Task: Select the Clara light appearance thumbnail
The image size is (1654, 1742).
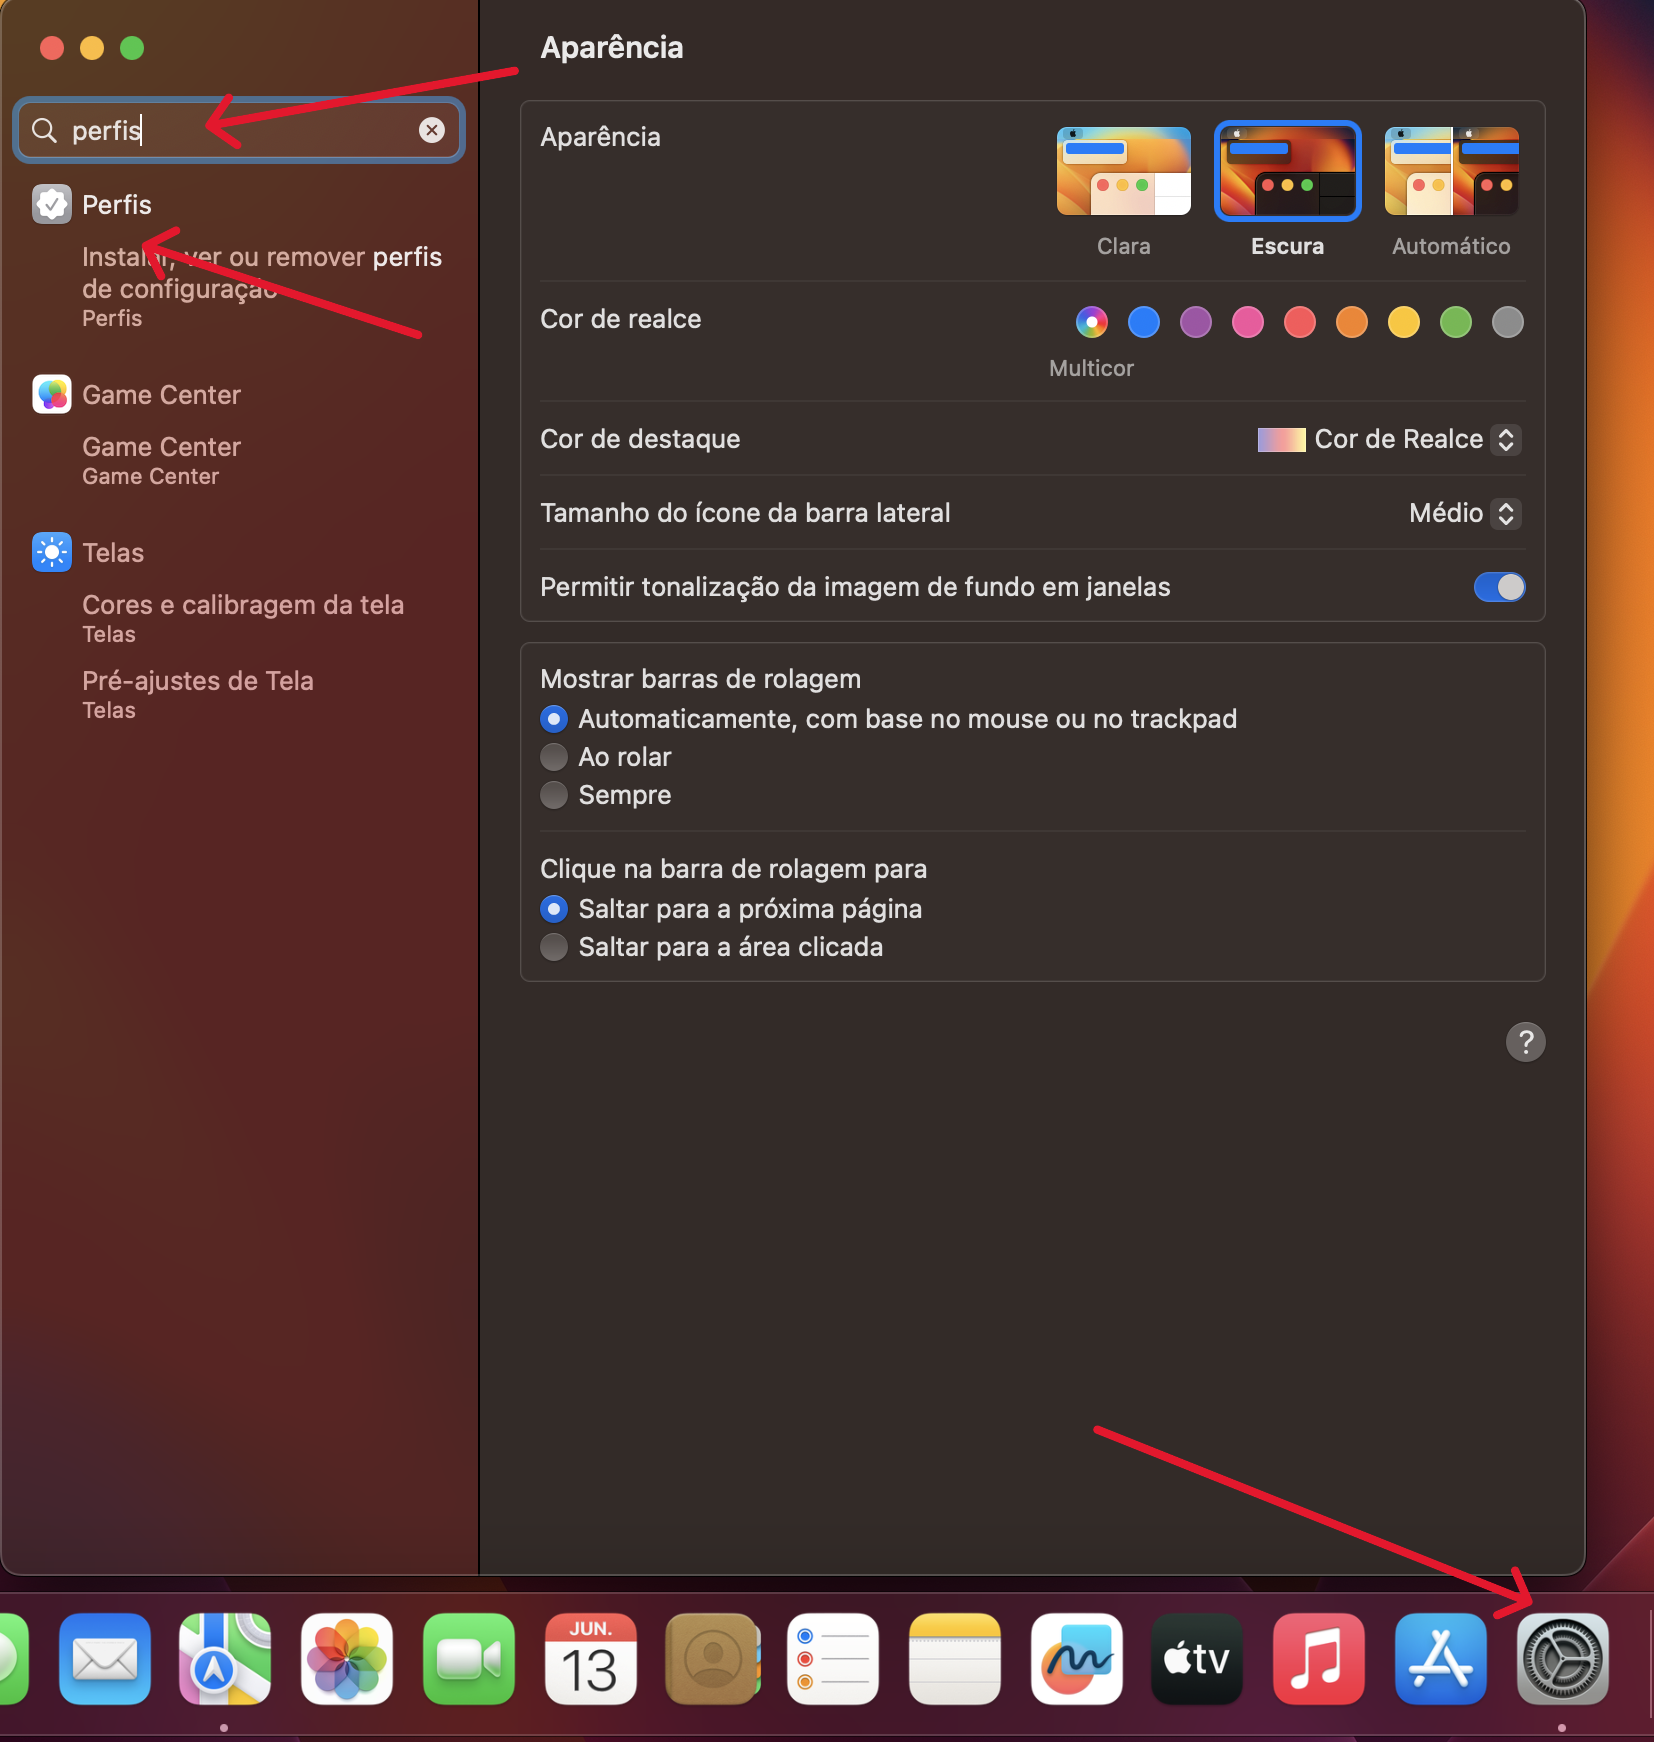Action: click(1124, 171)
